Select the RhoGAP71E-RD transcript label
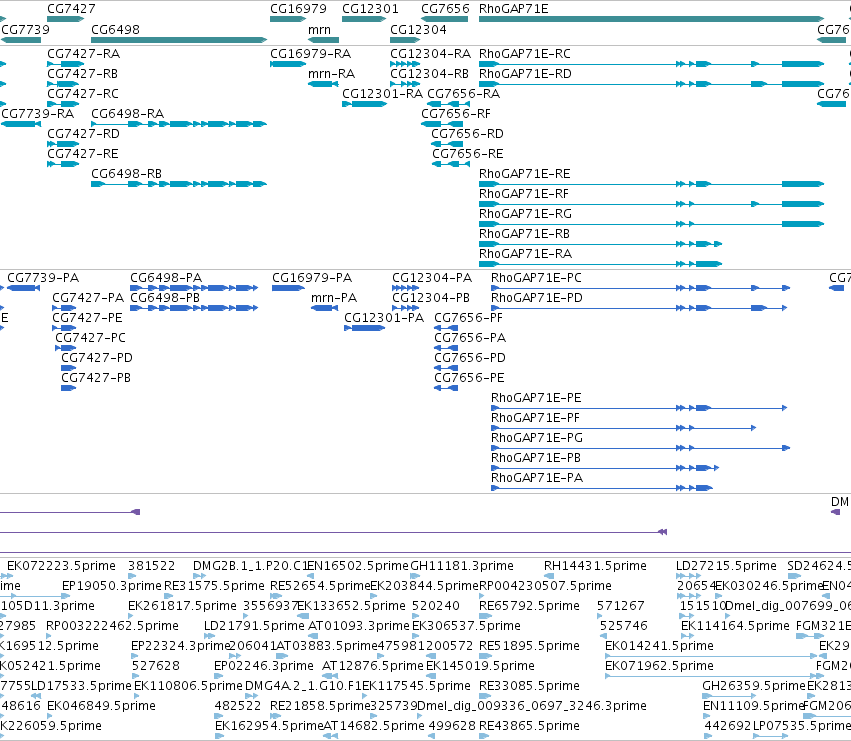The image size is (851, 741). pos(525,73)
